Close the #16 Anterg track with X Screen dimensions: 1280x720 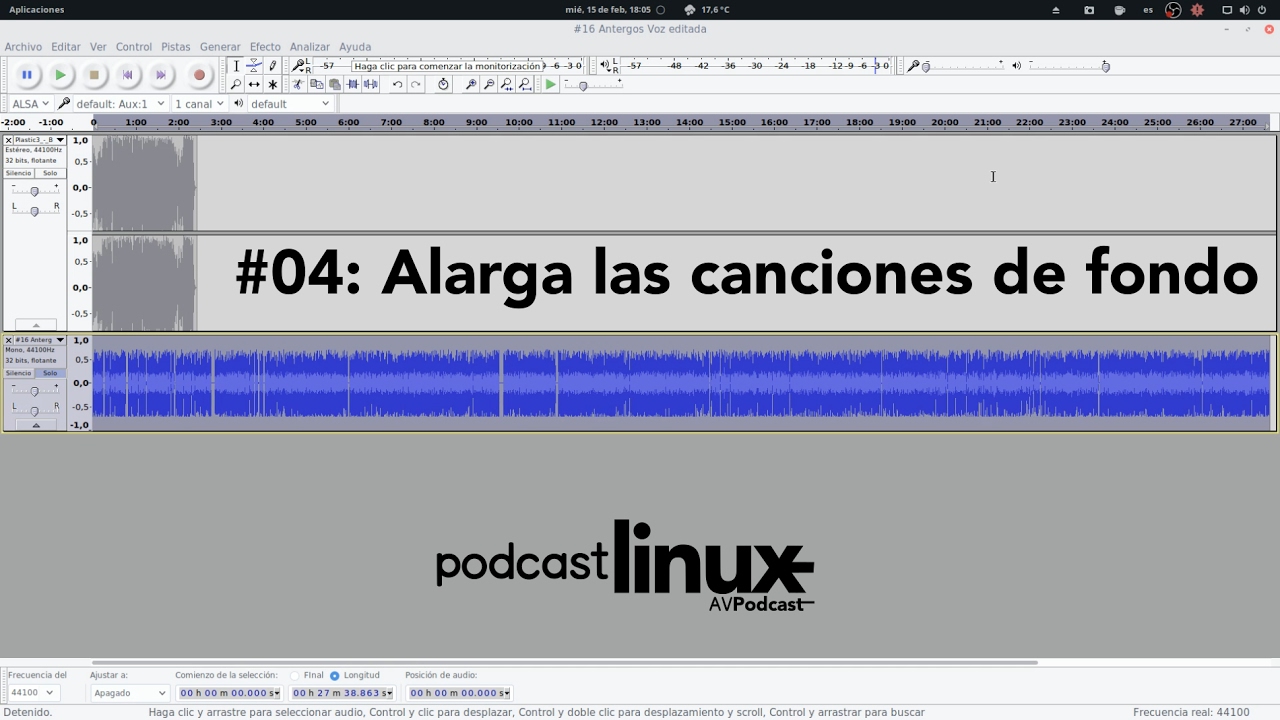(9, 340)
